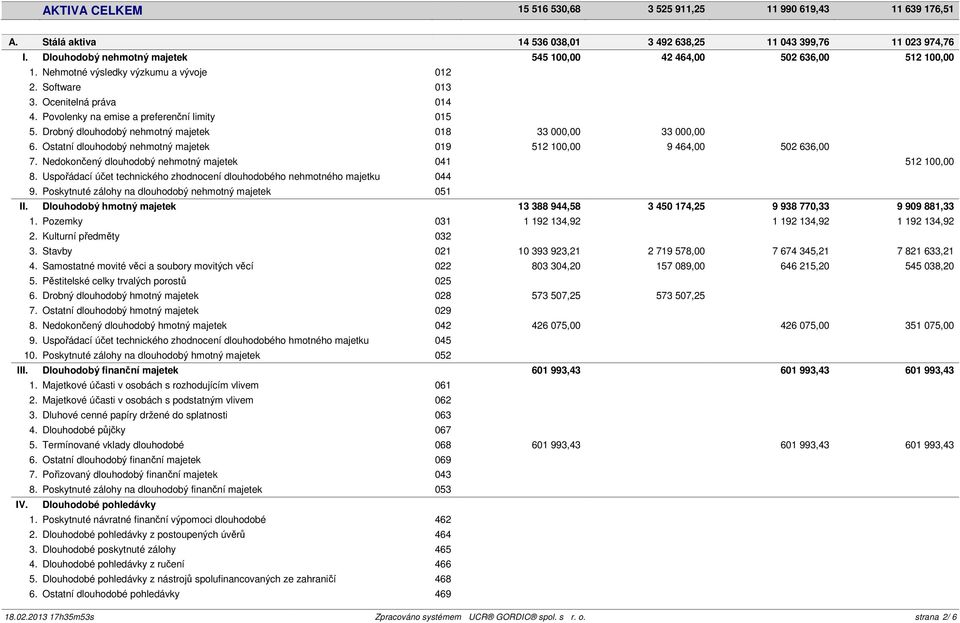Click the Stálá aktiva row label
The image size is (960, 623).
tap(69, 42)
